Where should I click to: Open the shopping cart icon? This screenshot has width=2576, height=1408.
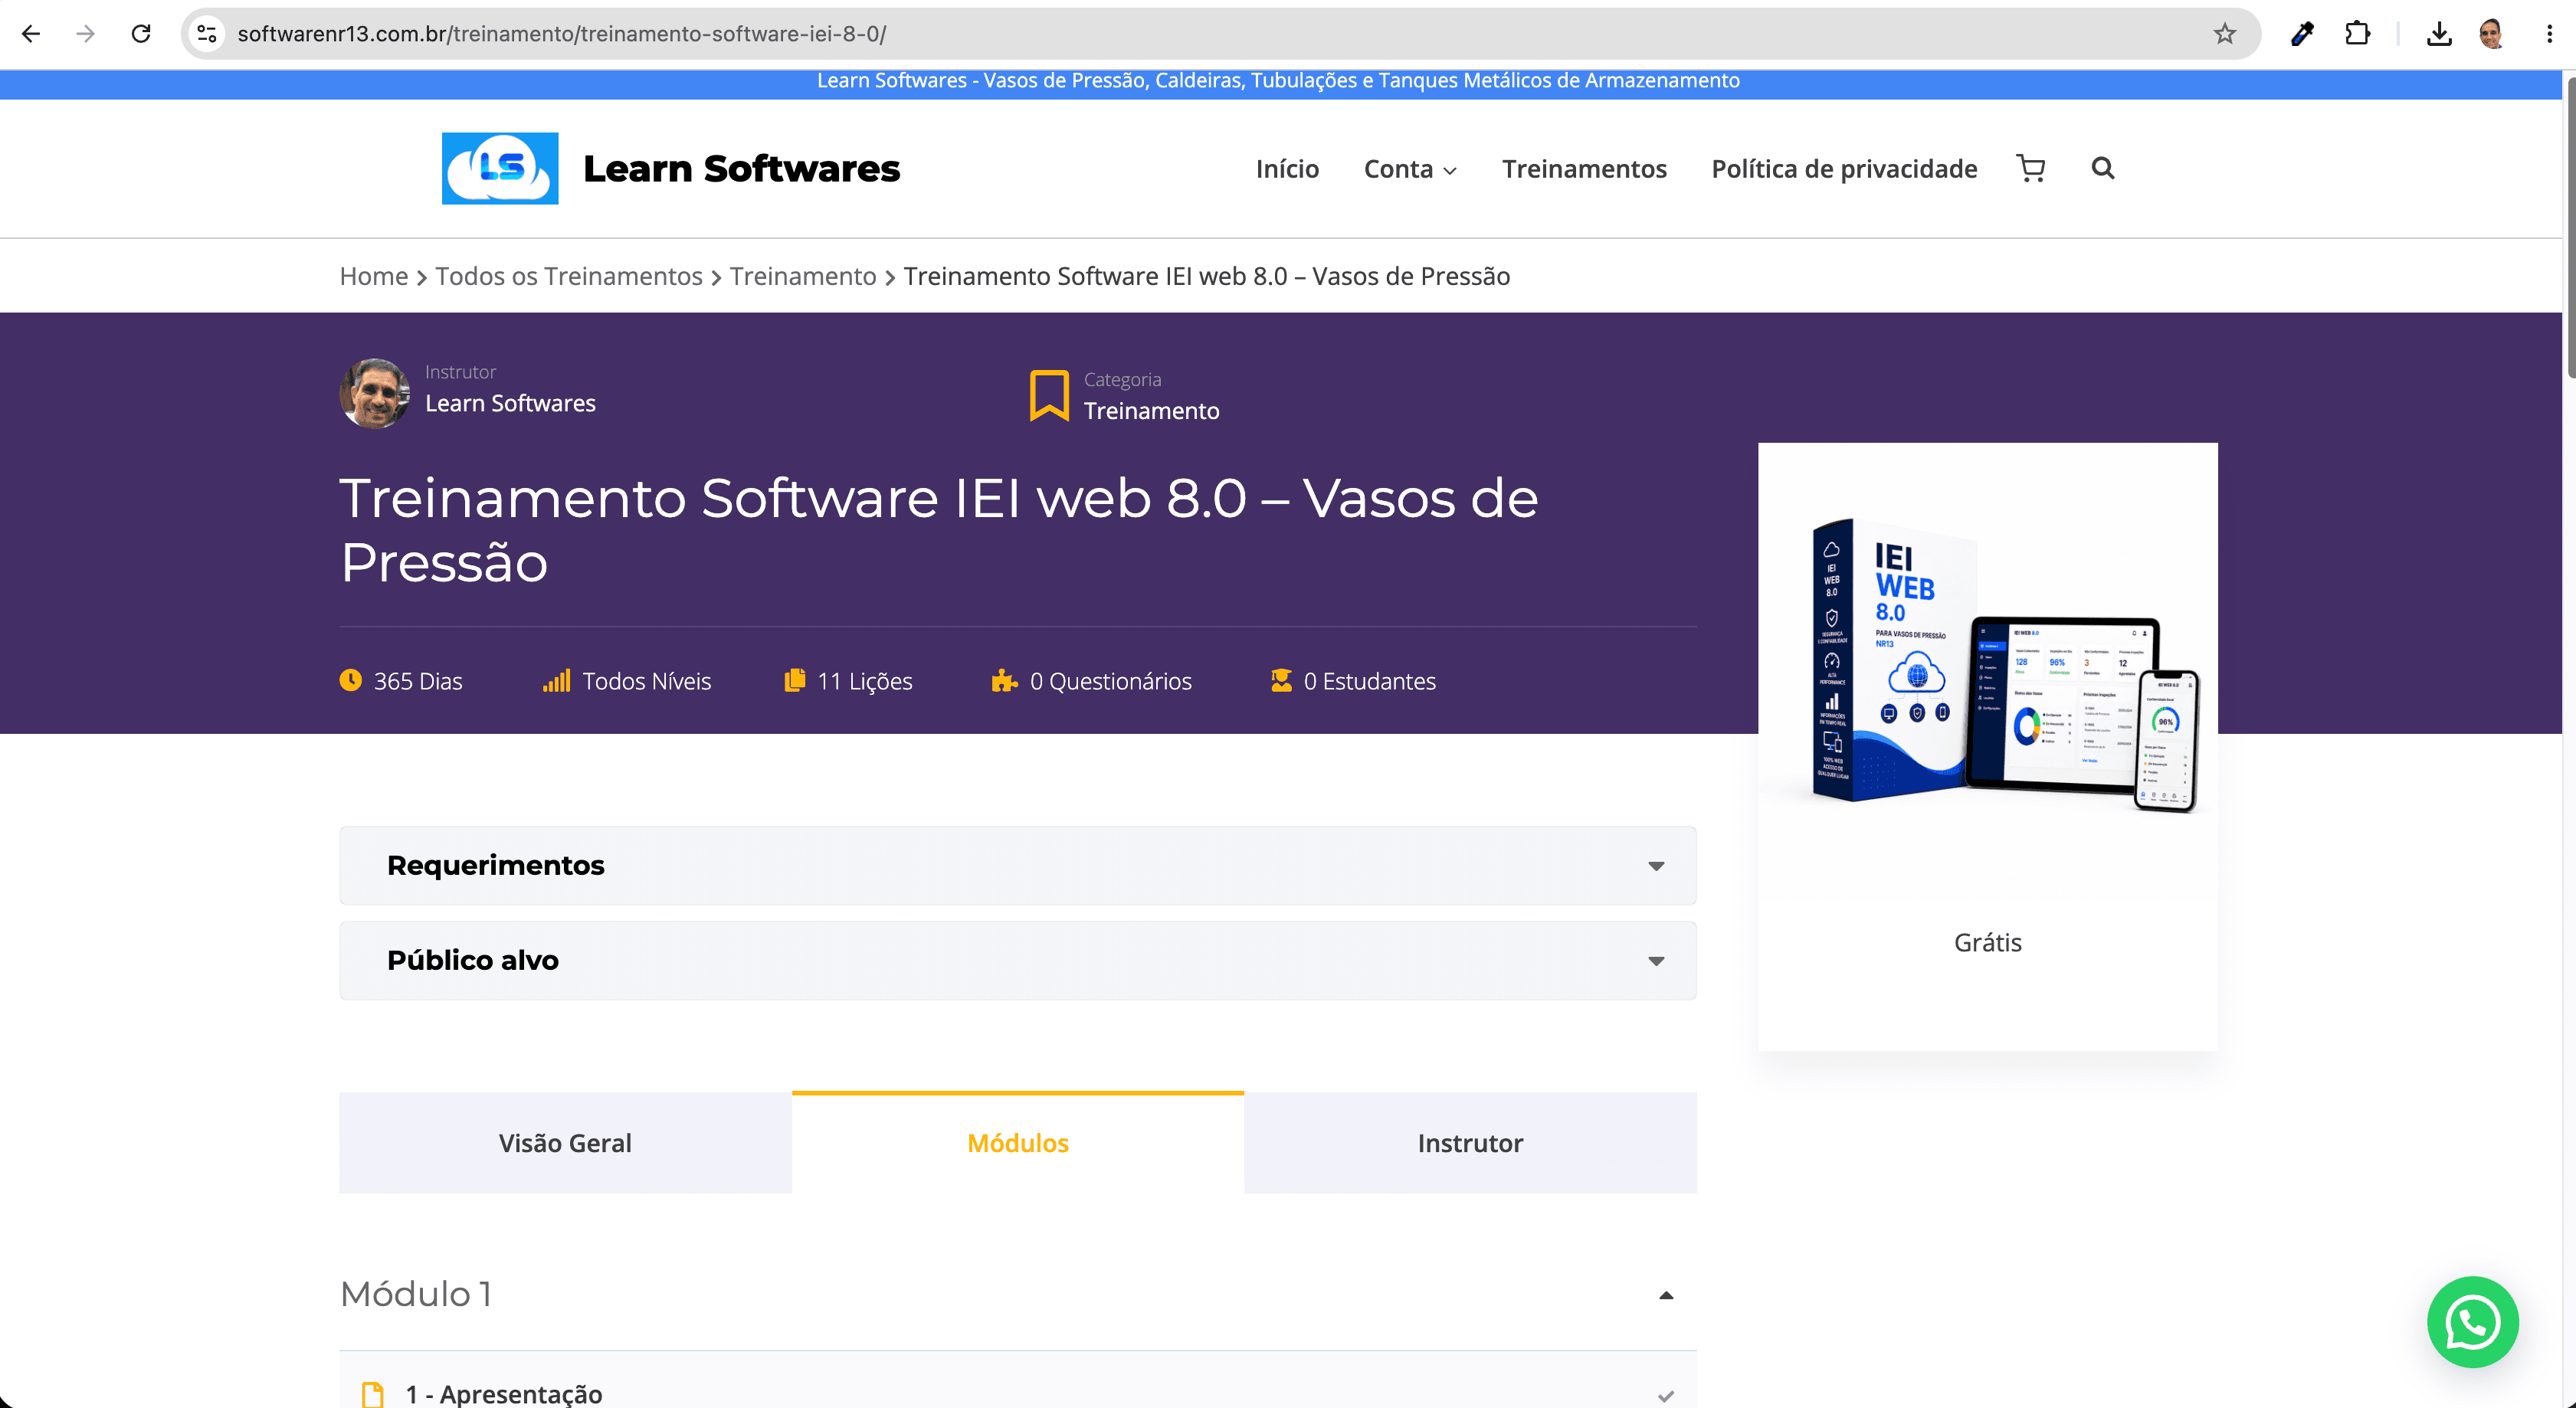[2031, 168]
